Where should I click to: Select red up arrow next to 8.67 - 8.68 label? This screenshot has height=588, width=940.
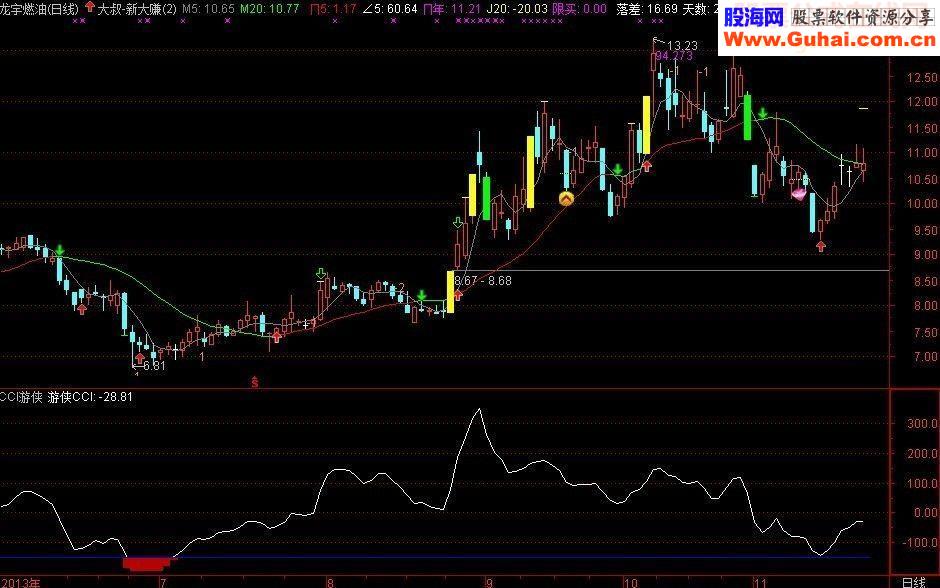tap(459, 294)
